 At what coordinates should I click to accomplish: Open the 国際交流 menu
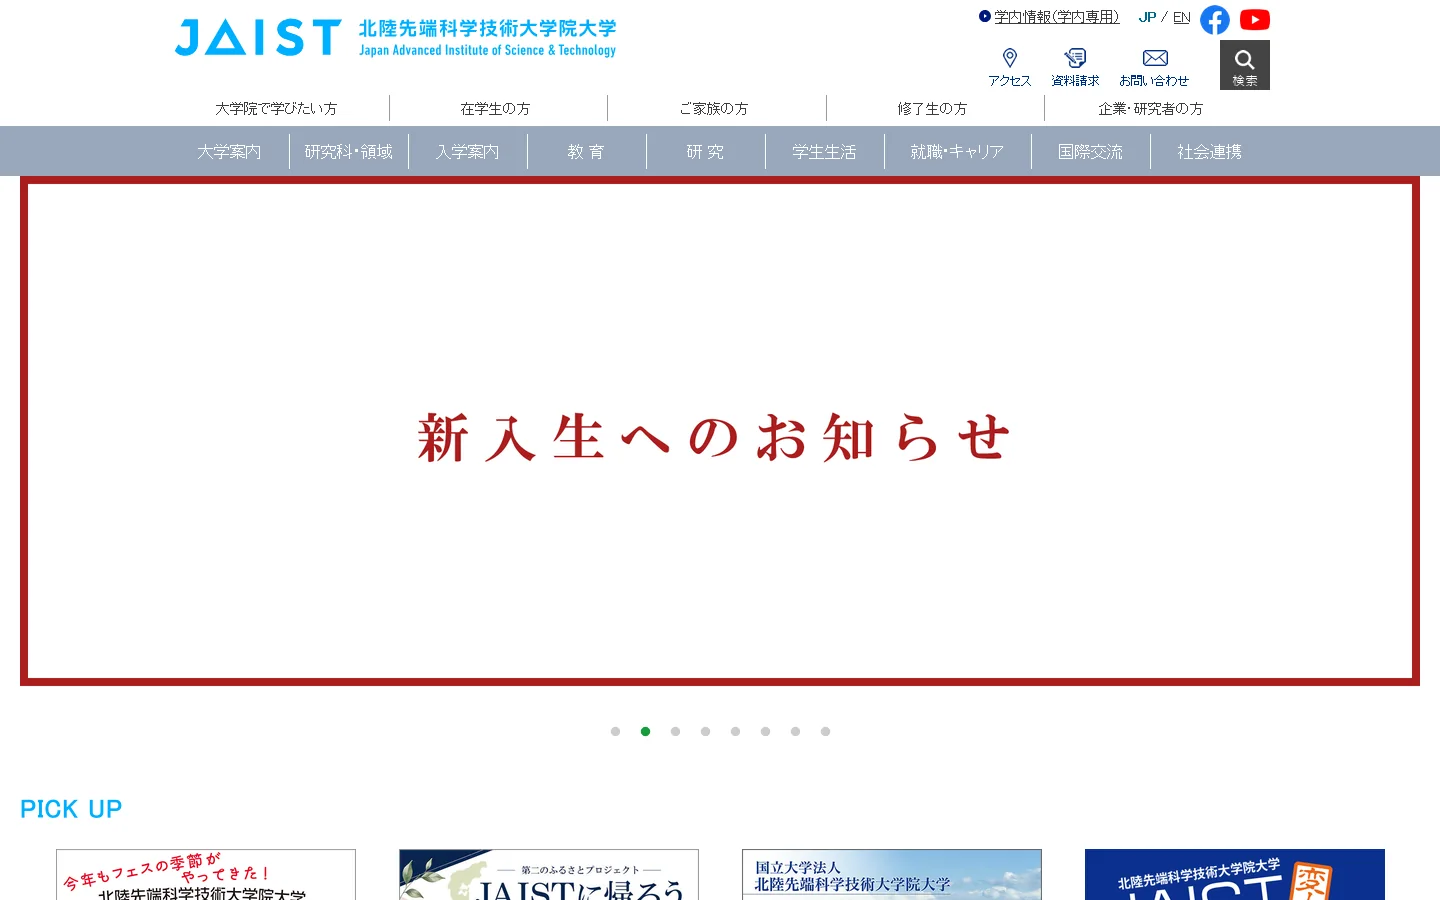(x=1091, y=152)
